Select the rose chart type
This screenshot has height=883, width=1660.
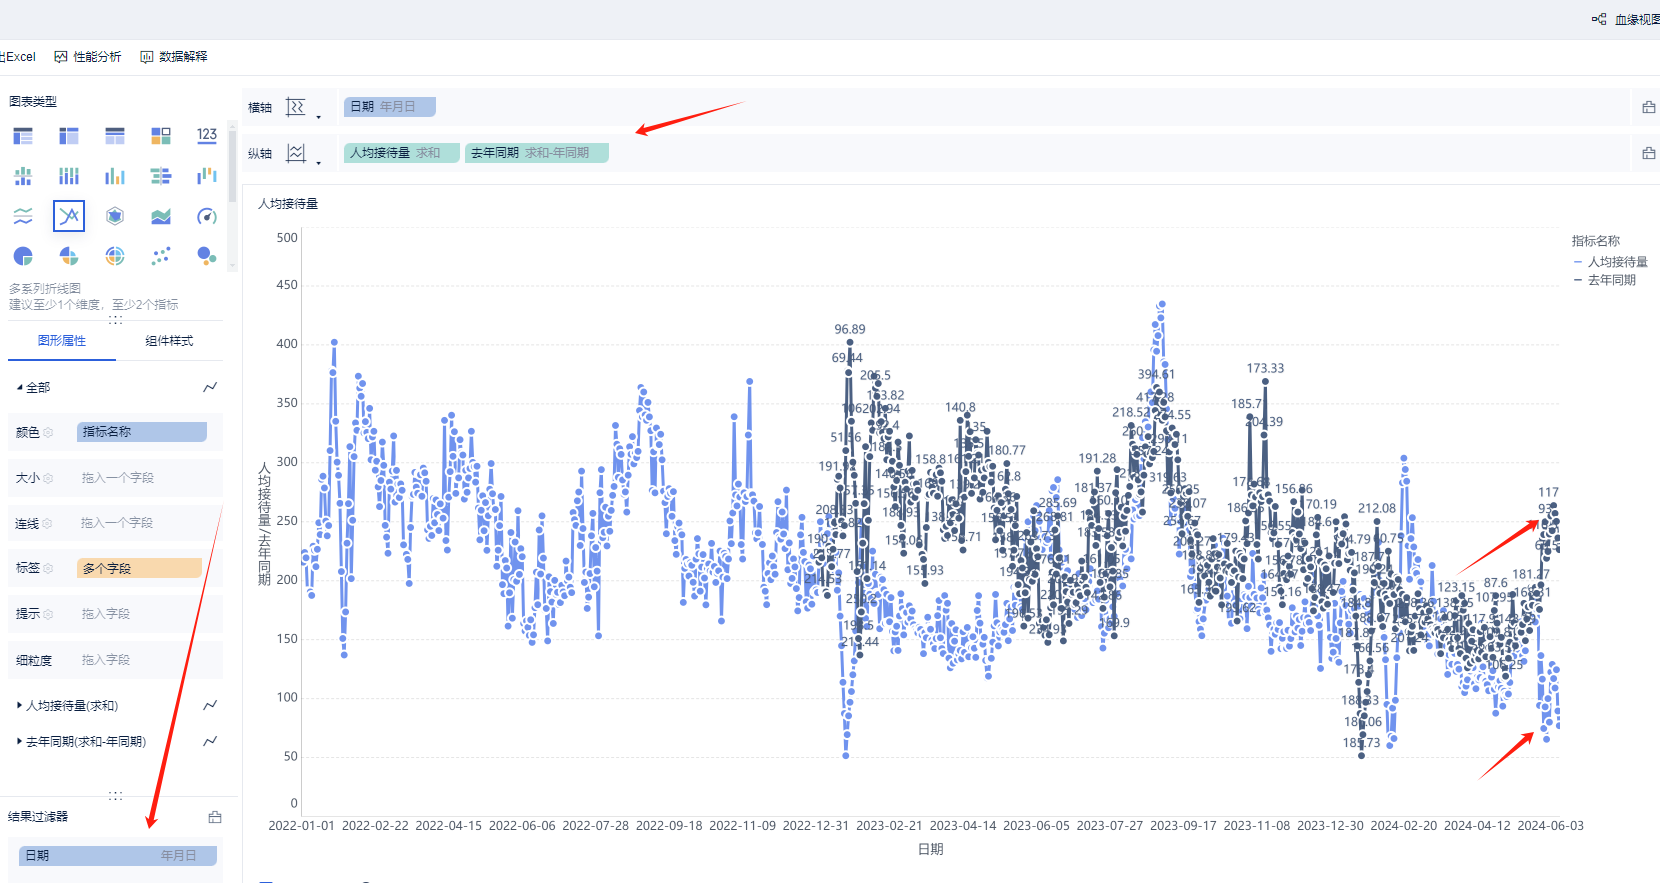(69, 256)
